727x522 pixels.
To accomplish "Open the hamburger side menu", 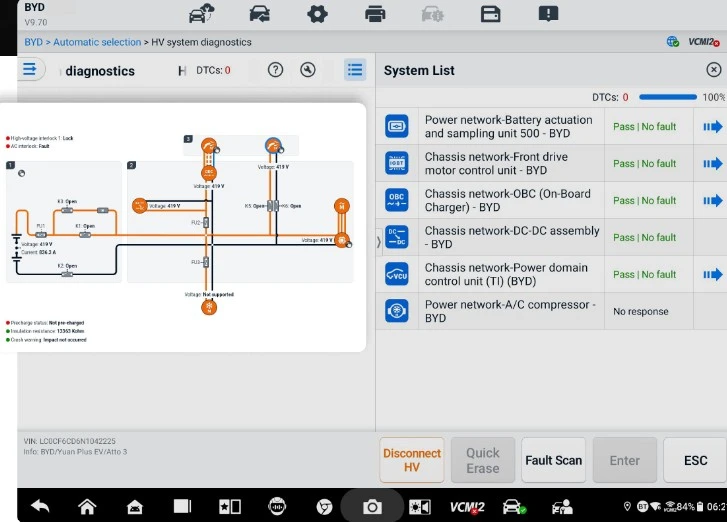I will pos(30,70).
